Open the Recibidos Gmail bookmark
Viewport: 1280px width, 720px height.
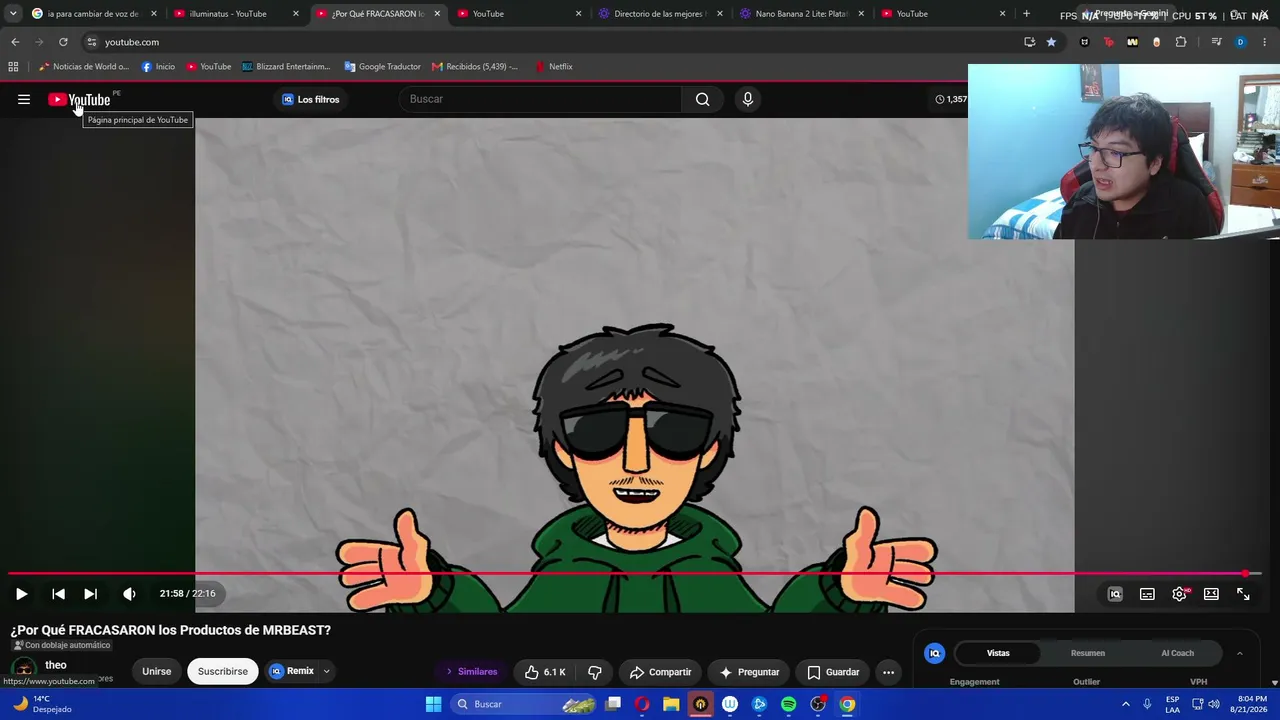pos(475,67)
